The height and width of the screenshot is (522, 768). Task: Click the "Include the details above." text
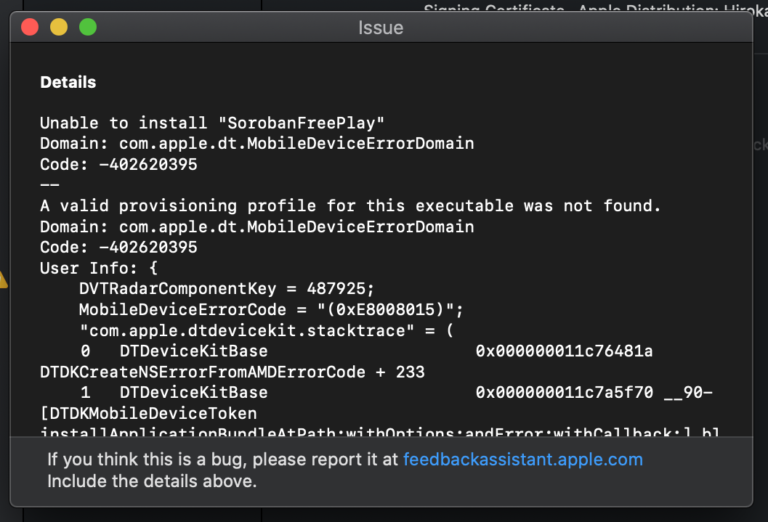[x=152, y=481]
